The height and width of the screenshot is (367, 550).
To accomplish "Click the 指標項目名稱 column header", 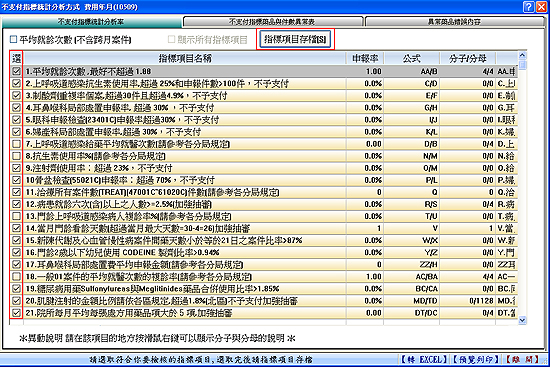I will (x=185, y=58).
